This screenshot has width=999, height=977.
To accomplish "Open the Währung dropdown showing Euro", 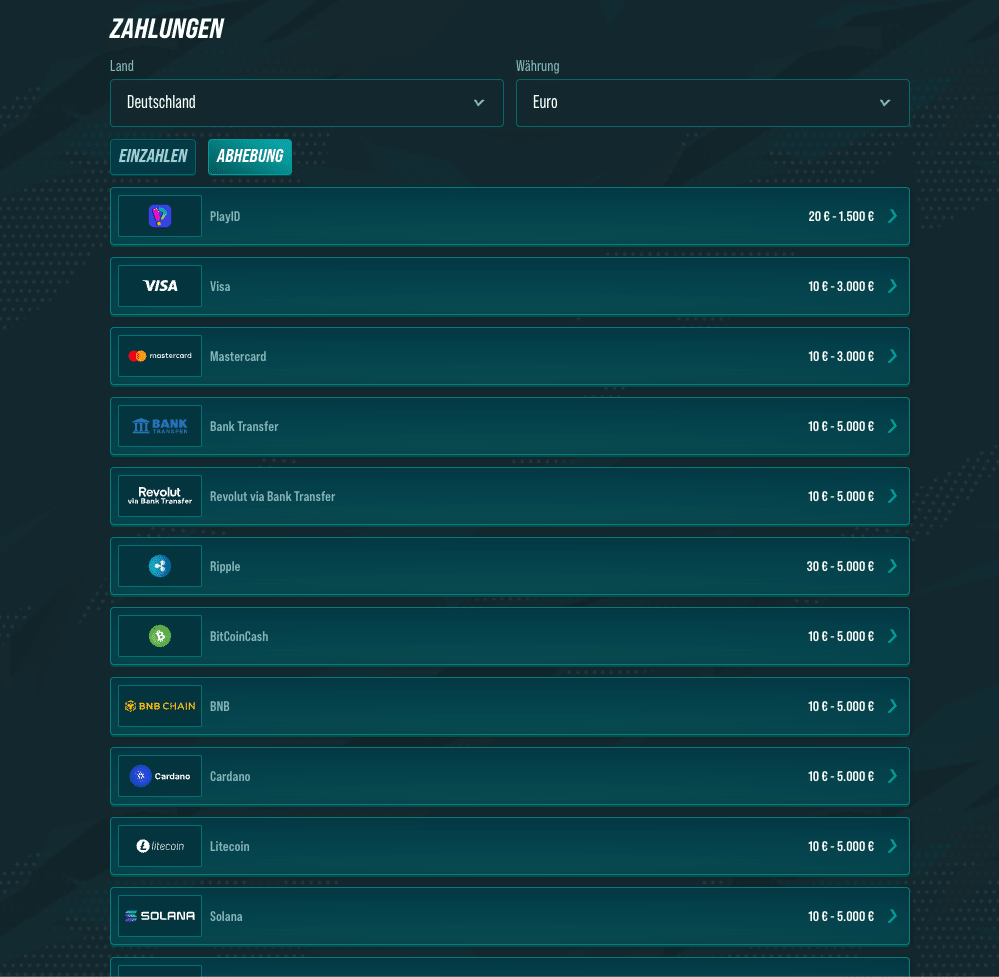I will [x=712, y=103].
